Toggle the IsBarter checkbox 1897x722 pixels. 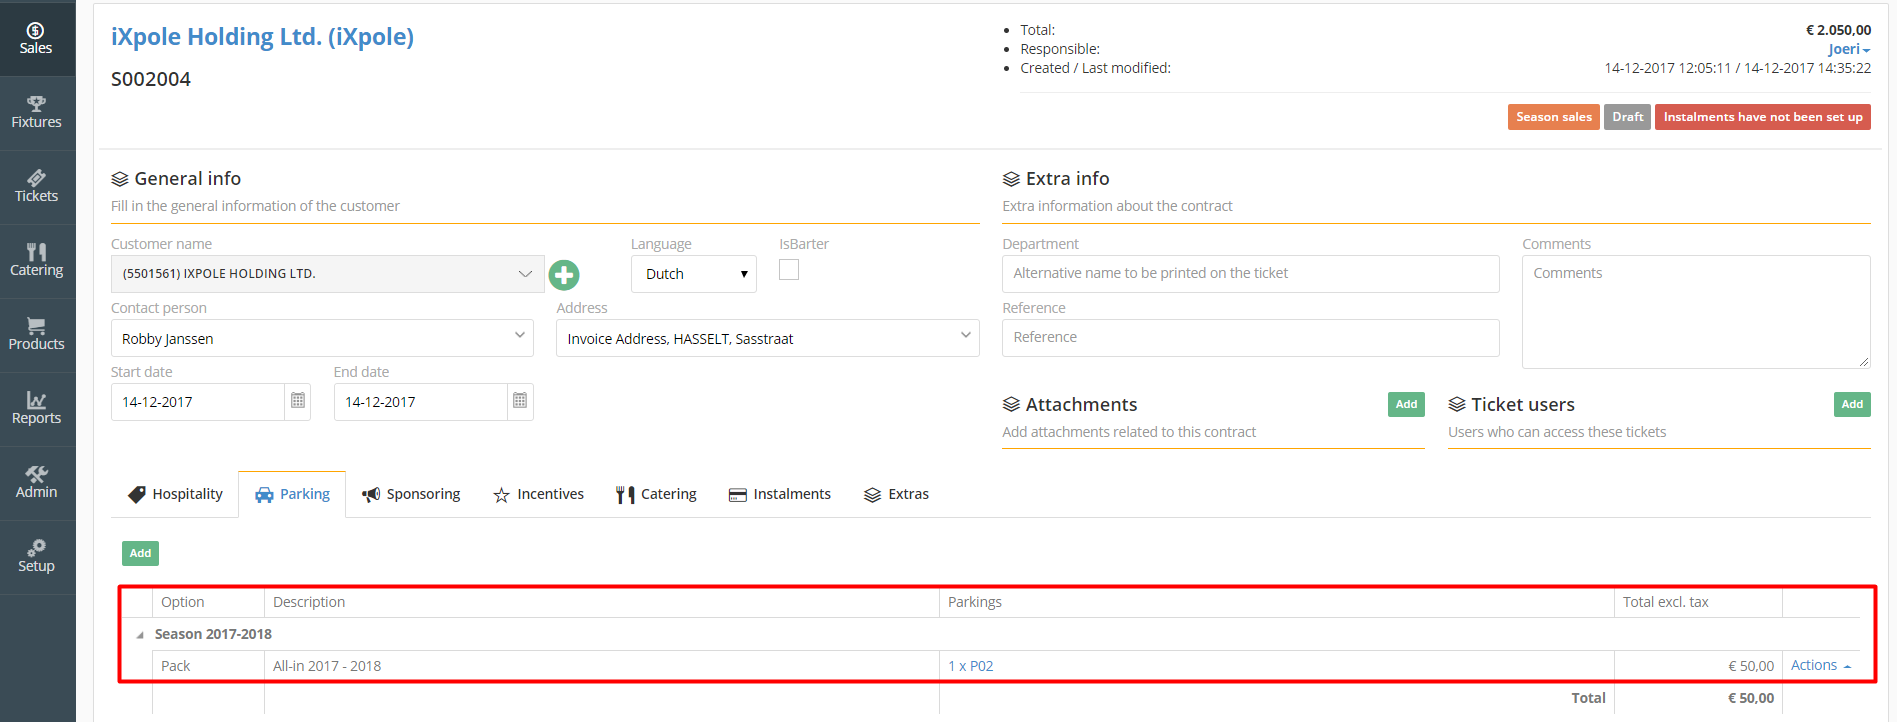click(x=789, y=270)
